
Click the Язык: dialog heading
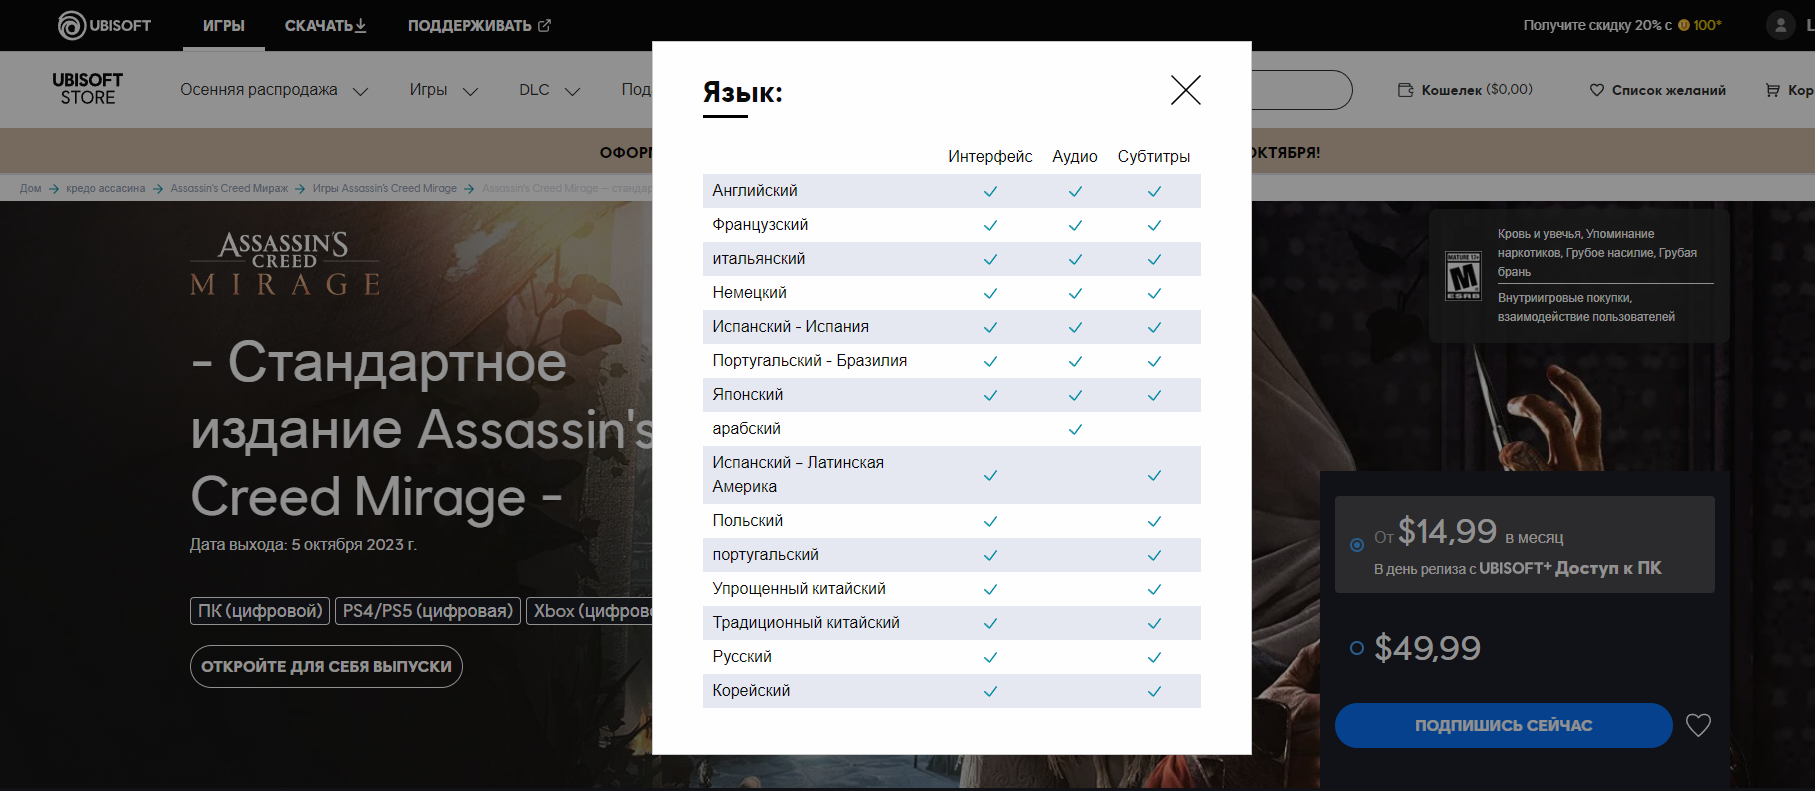pyautogui.click(x=743, y=92)
